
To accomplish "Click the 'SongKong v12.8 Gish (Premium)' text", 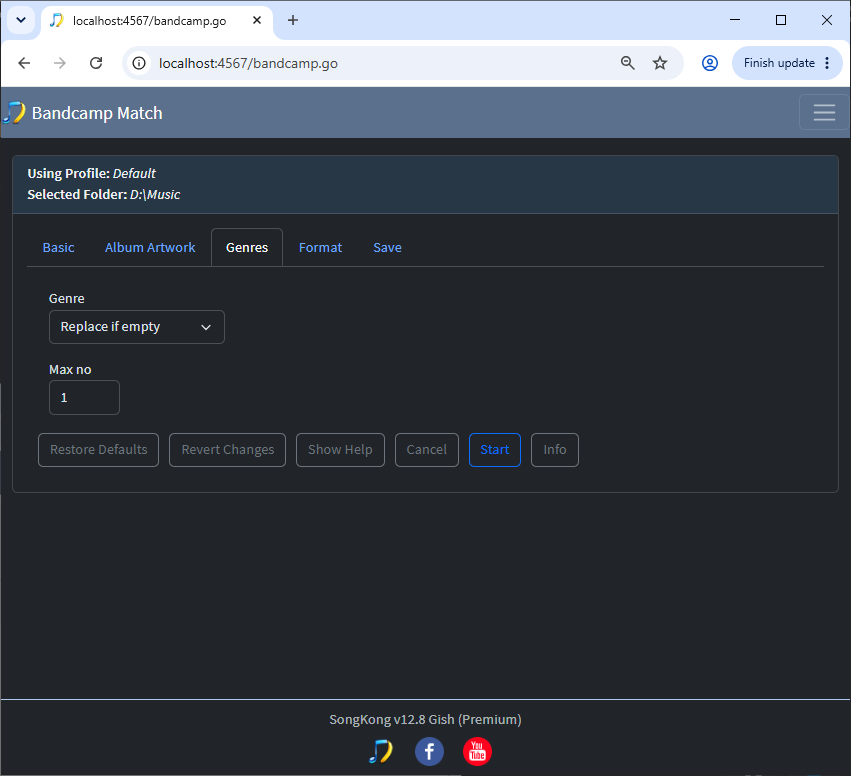I will 426,720.
